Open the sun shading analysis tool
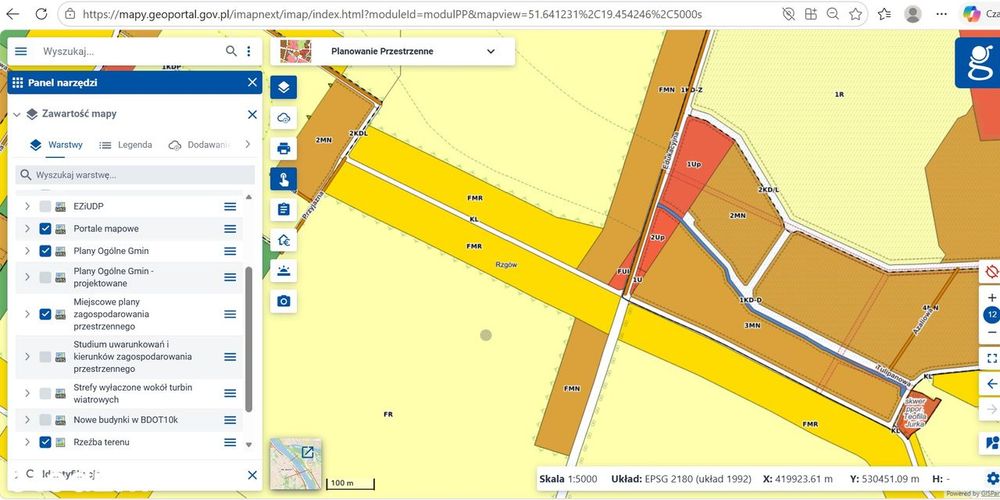This screenshot has height=500, width=1000. click(283, 270)
